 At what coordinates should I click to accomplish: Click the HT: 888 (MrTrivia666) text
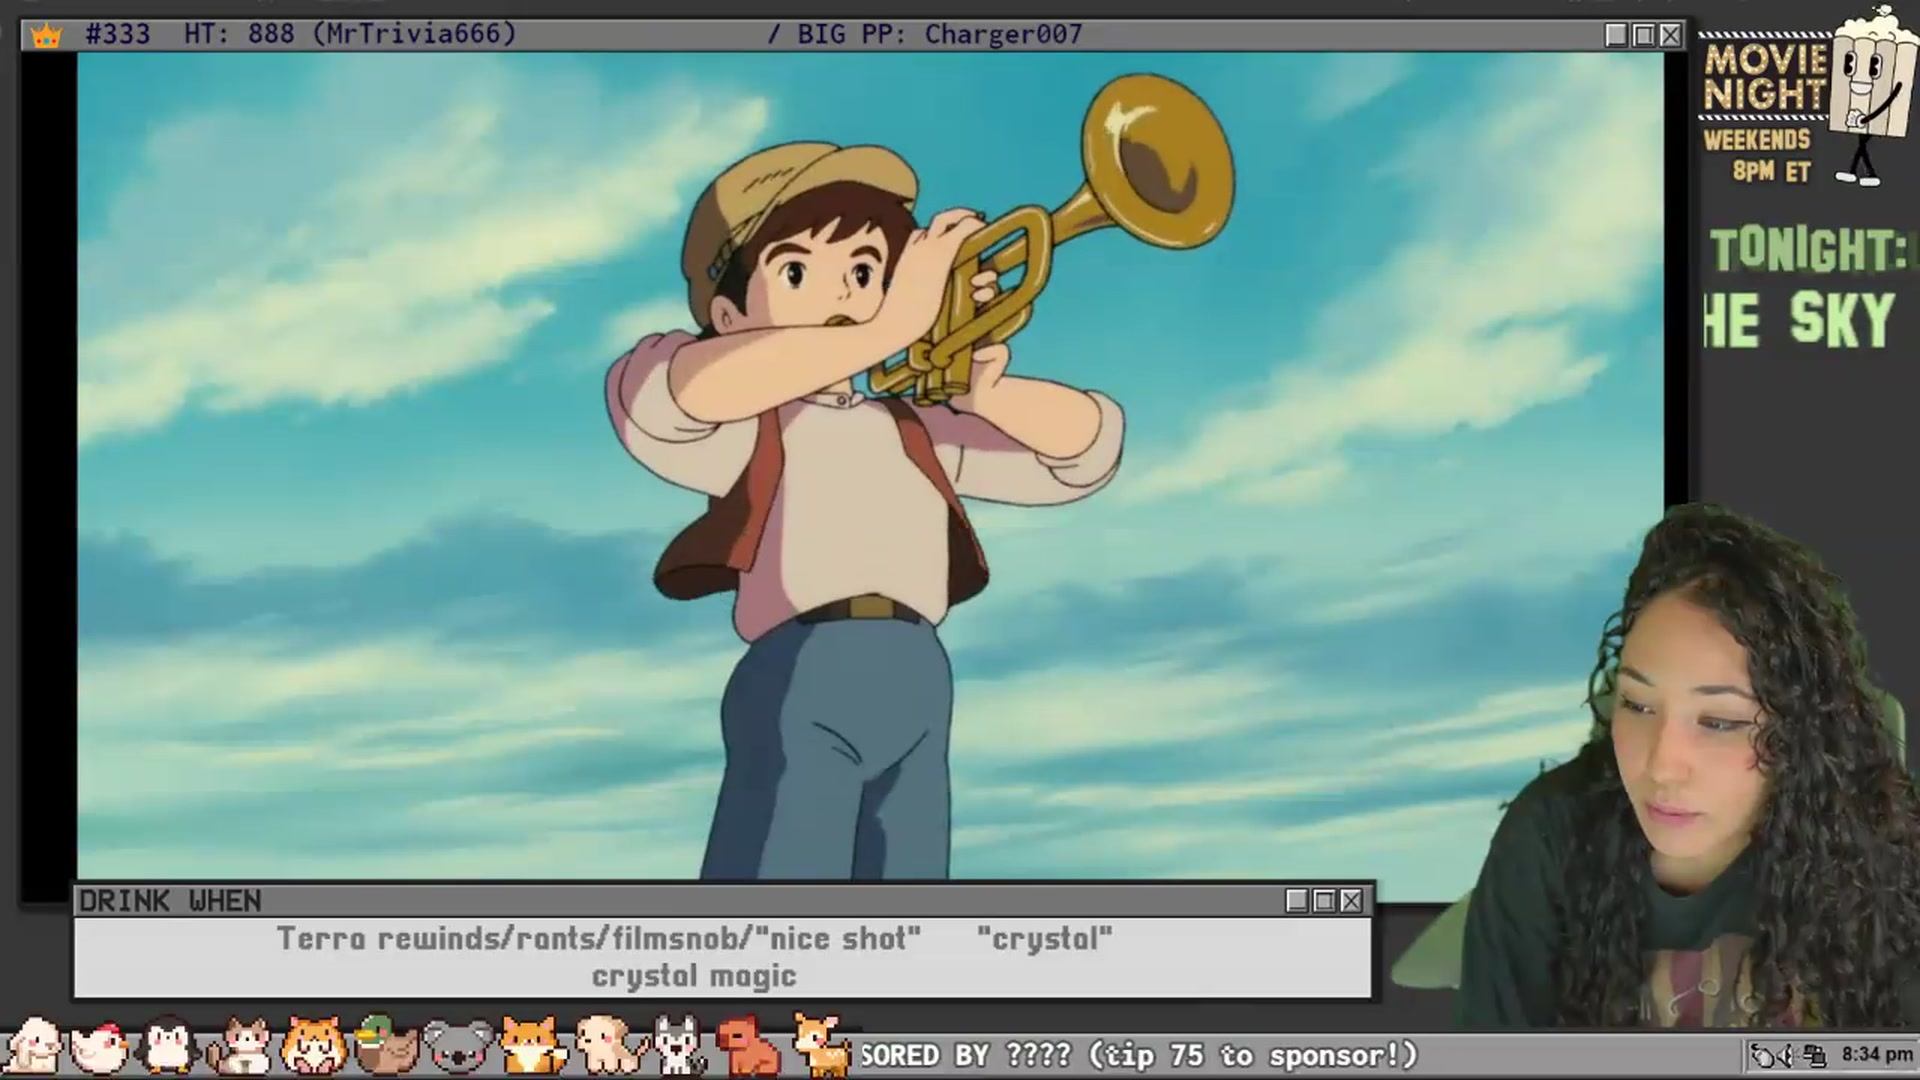[350, 34]
